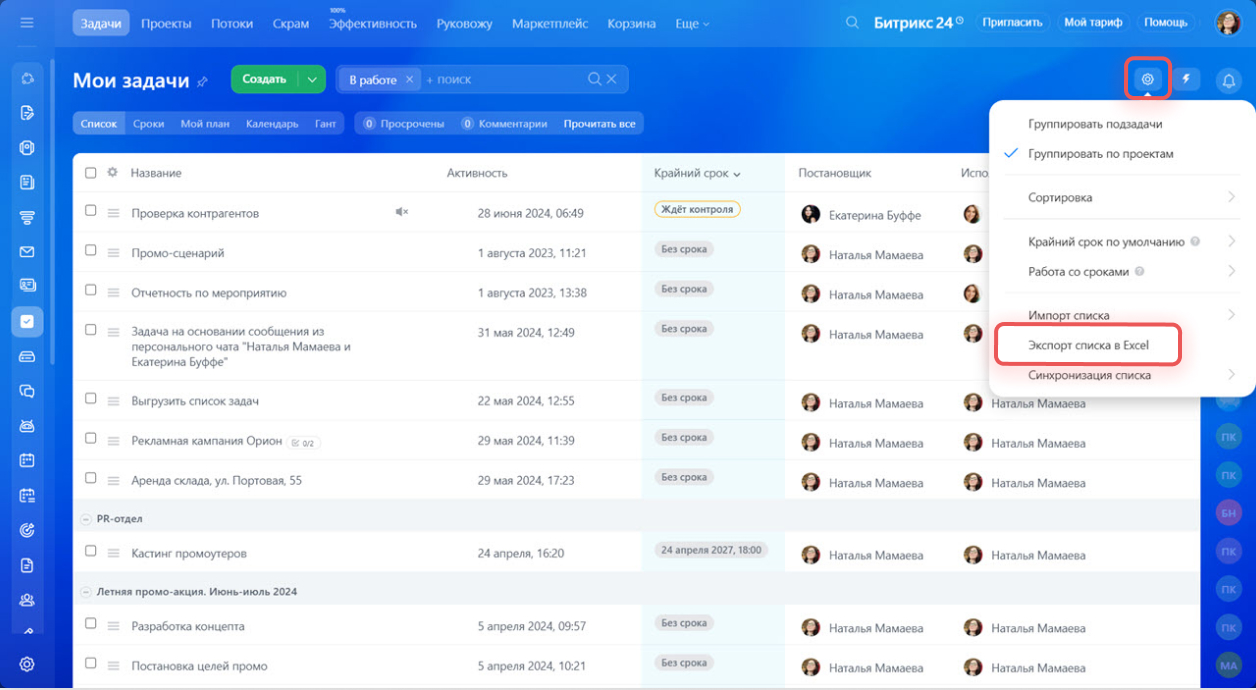
Task: Click the mail icon in the left sidebar
Action: pos(27,252)
